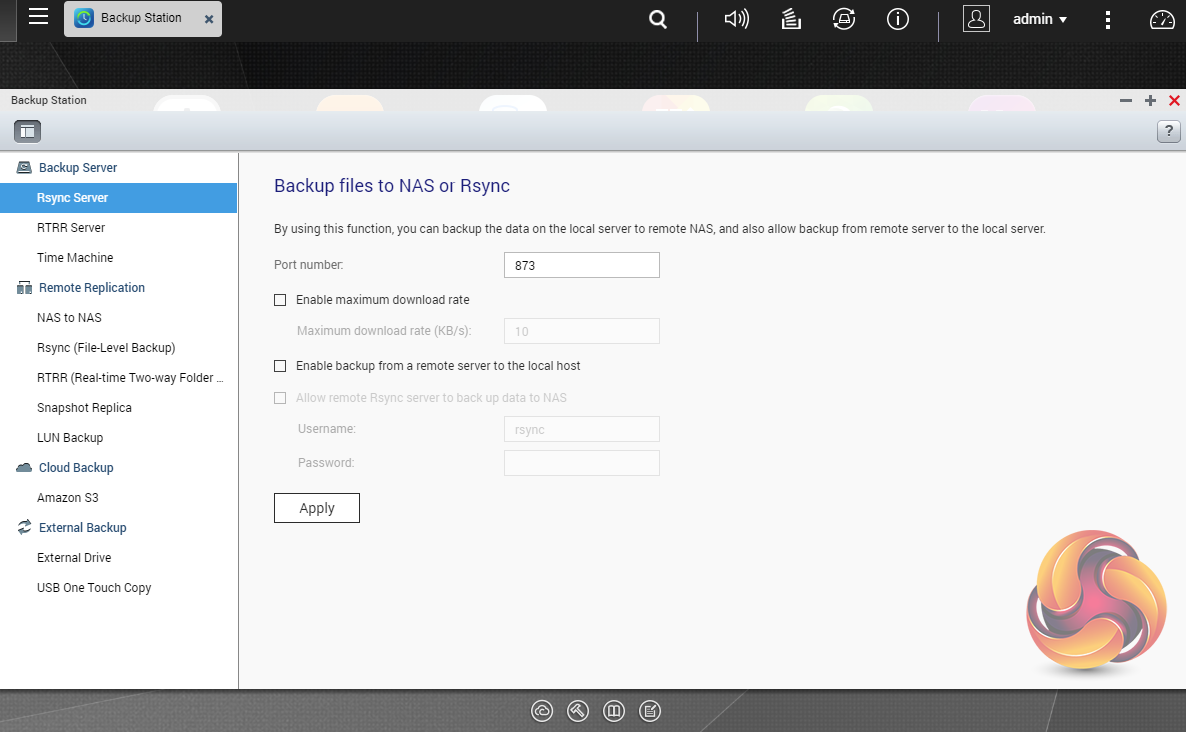The image size is (1186, 738).
Task: Enable backup from remote server checkbox
Action: coord(280,366)
